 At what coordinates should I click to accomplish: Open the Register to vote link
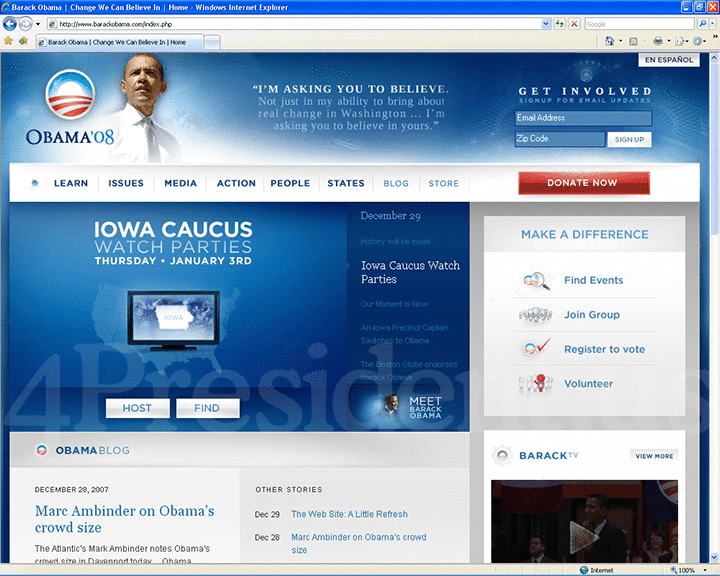pos(604,349)
